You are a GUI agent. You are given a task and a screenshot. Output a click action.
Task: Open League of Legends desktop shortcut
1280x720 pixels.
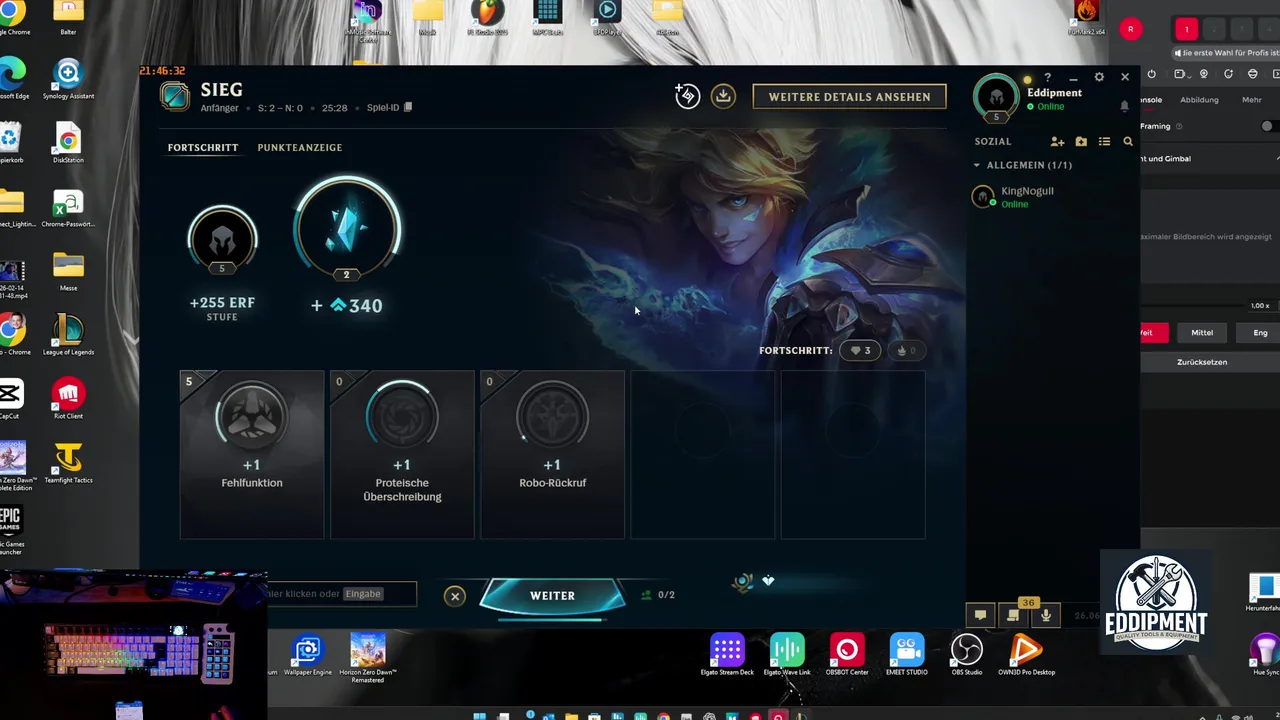68,335
